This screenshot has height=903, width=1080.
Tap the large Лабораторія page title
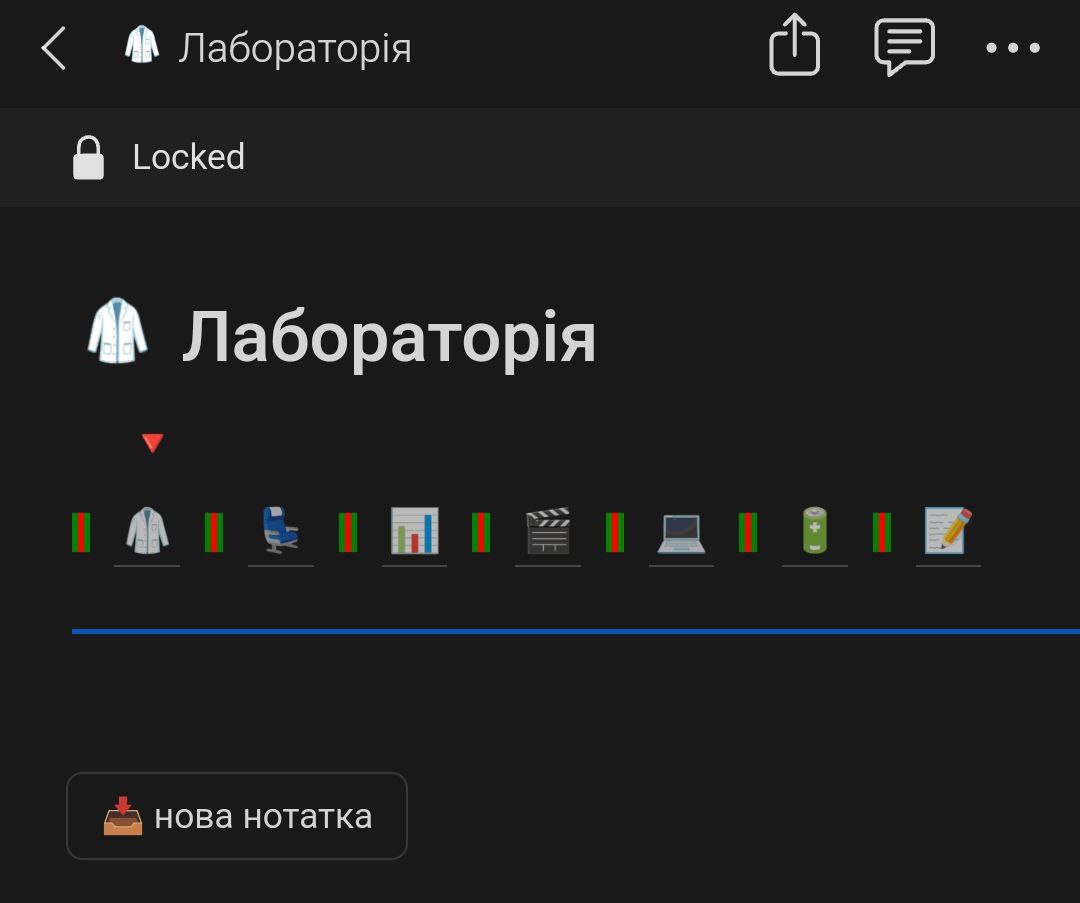click(x=389, y=338)
